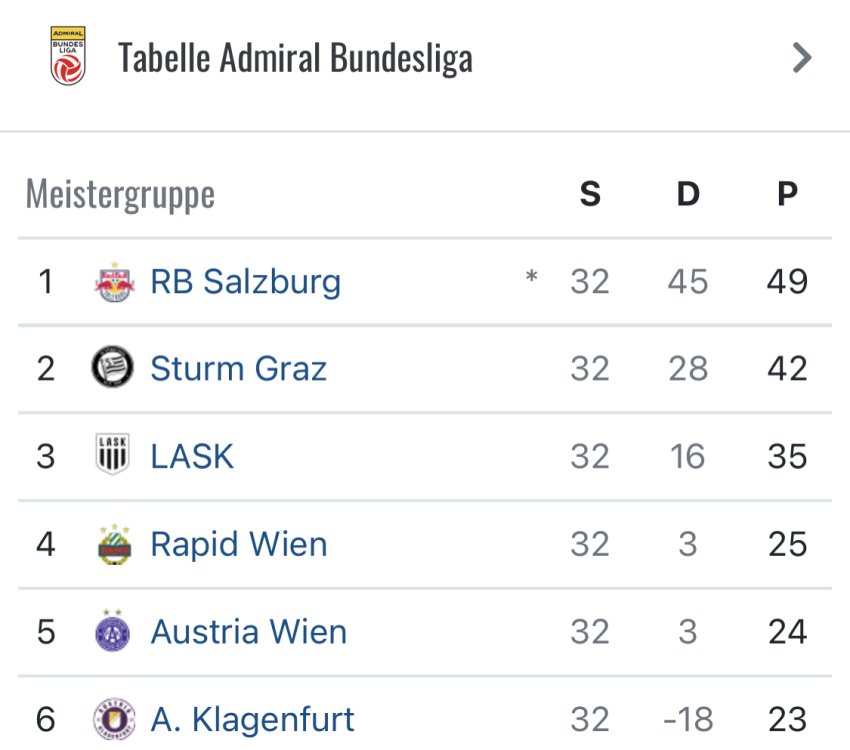Click the S column header
Screen dimensions: 850x750
coord(590,194)
